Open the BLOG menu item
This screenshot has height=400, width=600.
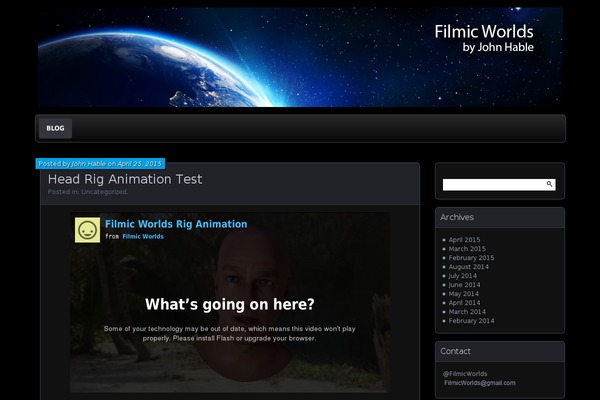click(55, 128)
